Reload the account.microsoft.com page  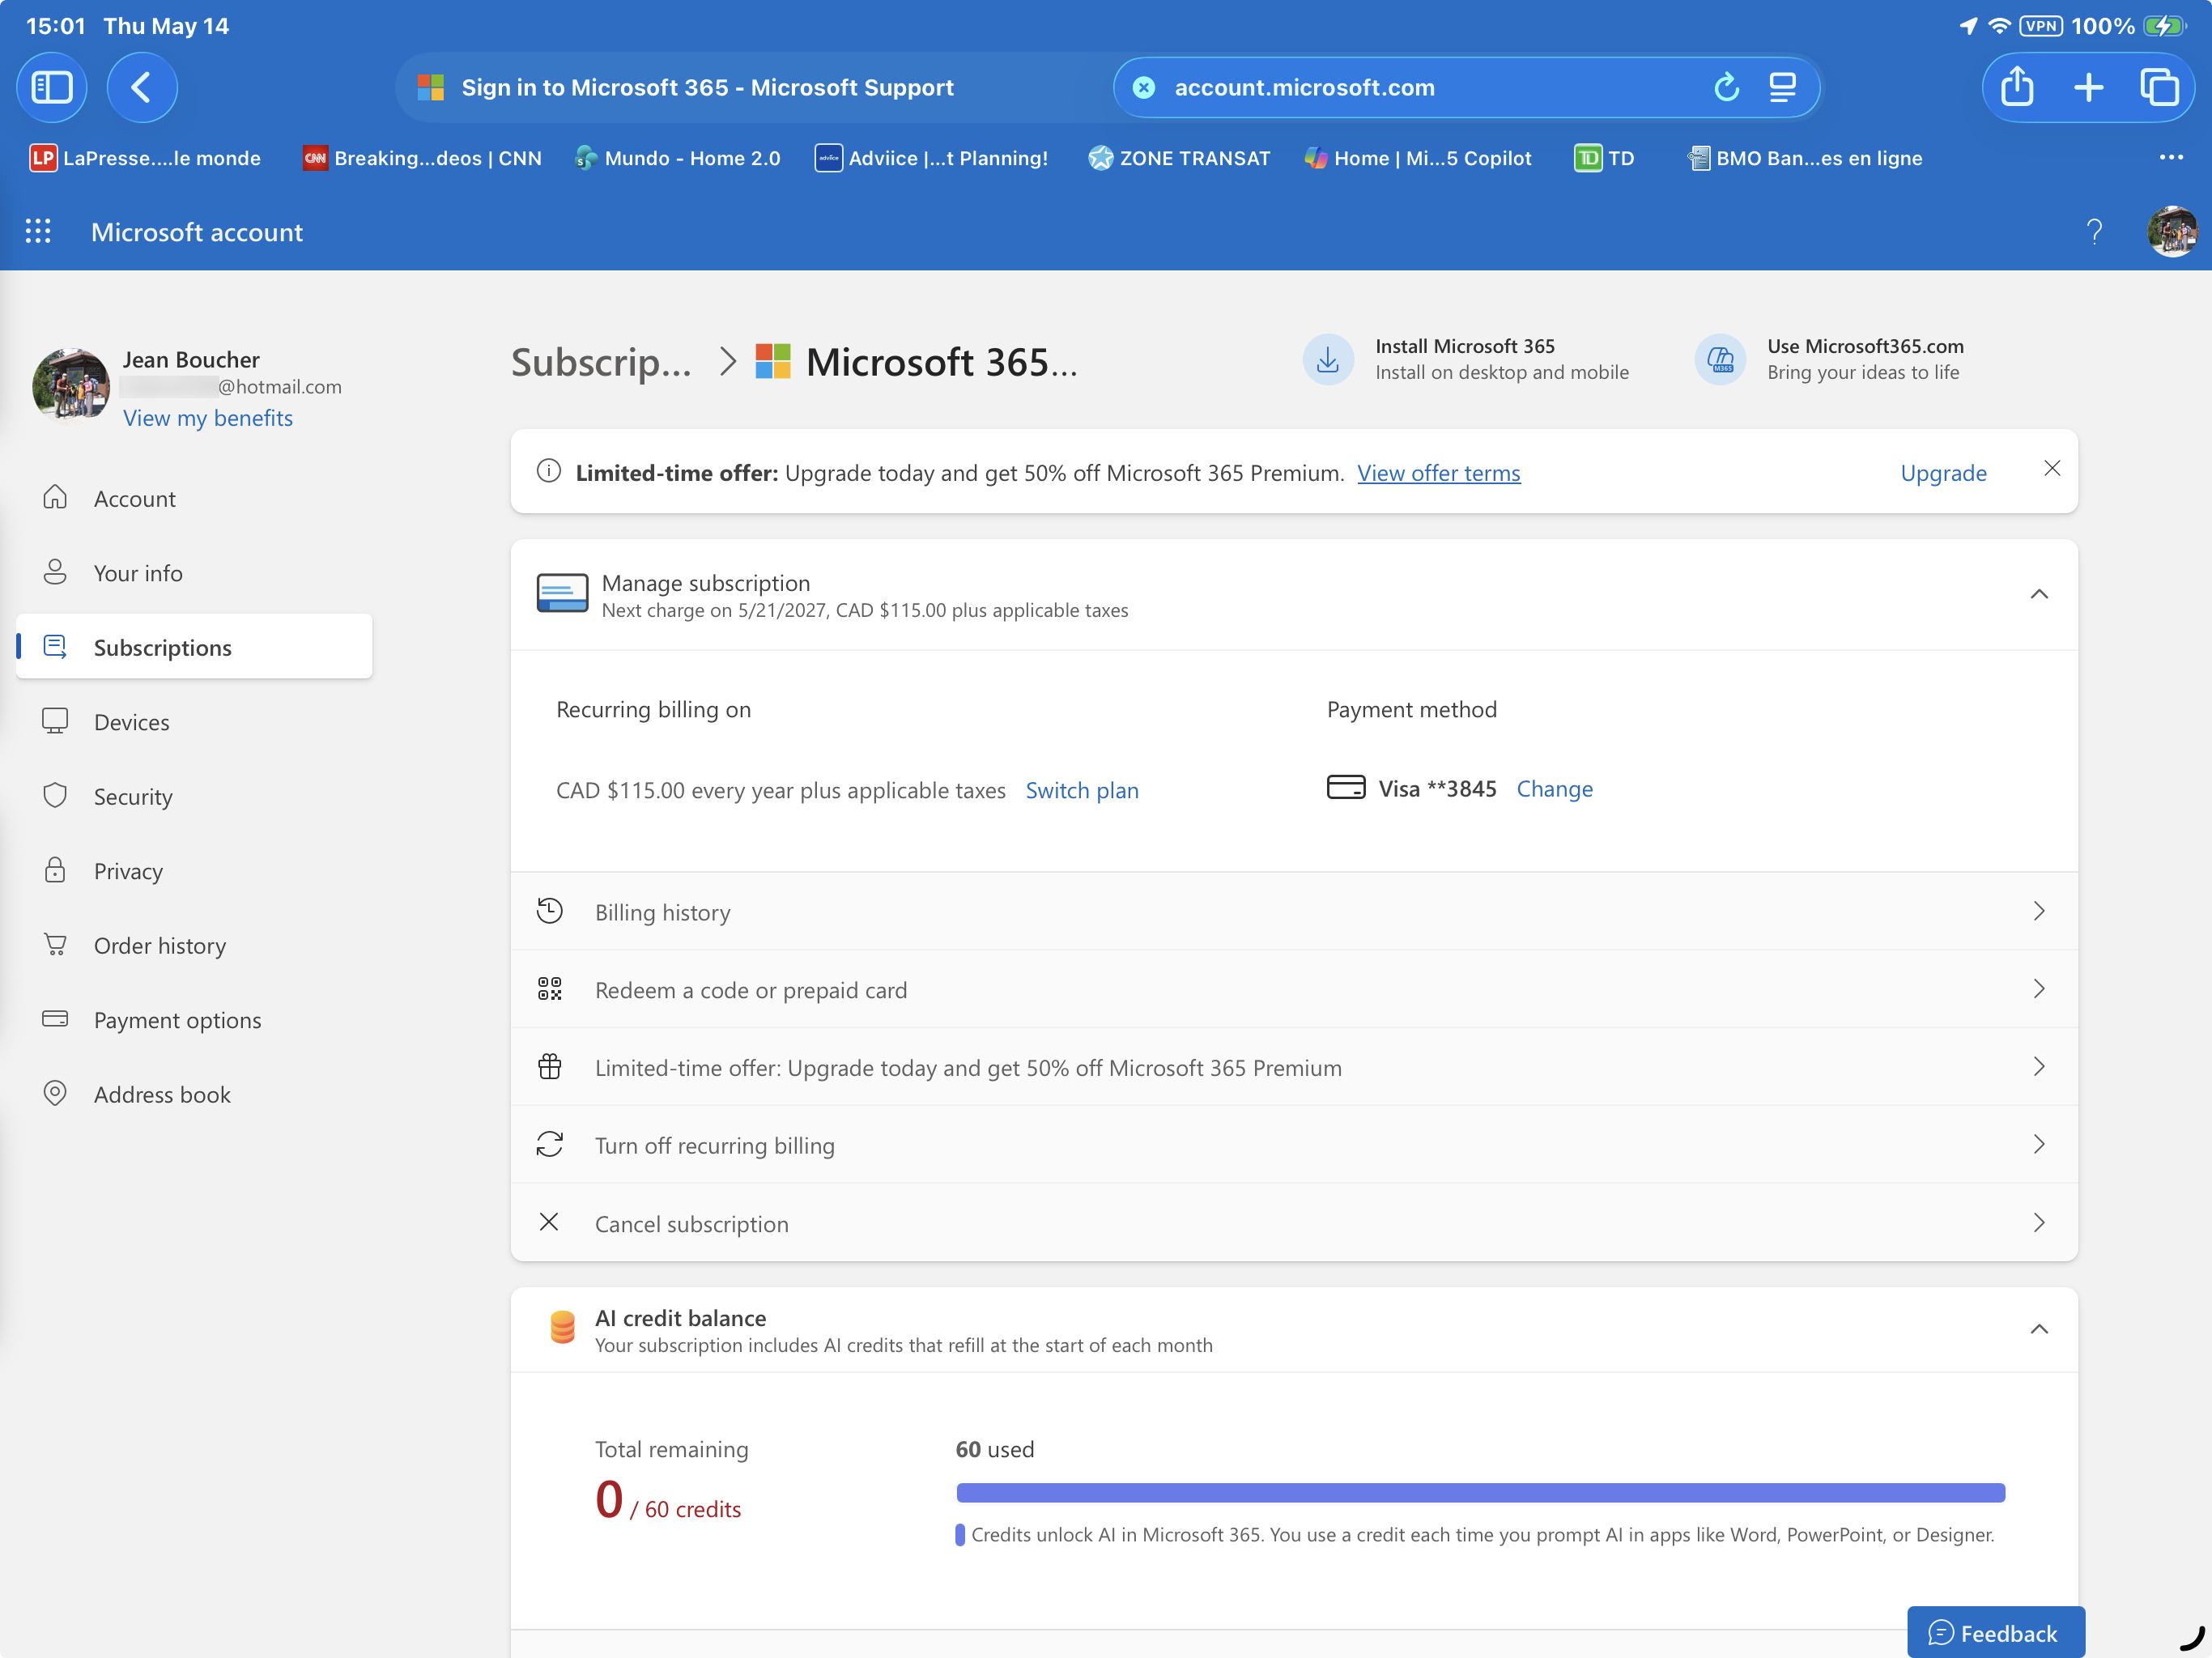coord(1726,88)
